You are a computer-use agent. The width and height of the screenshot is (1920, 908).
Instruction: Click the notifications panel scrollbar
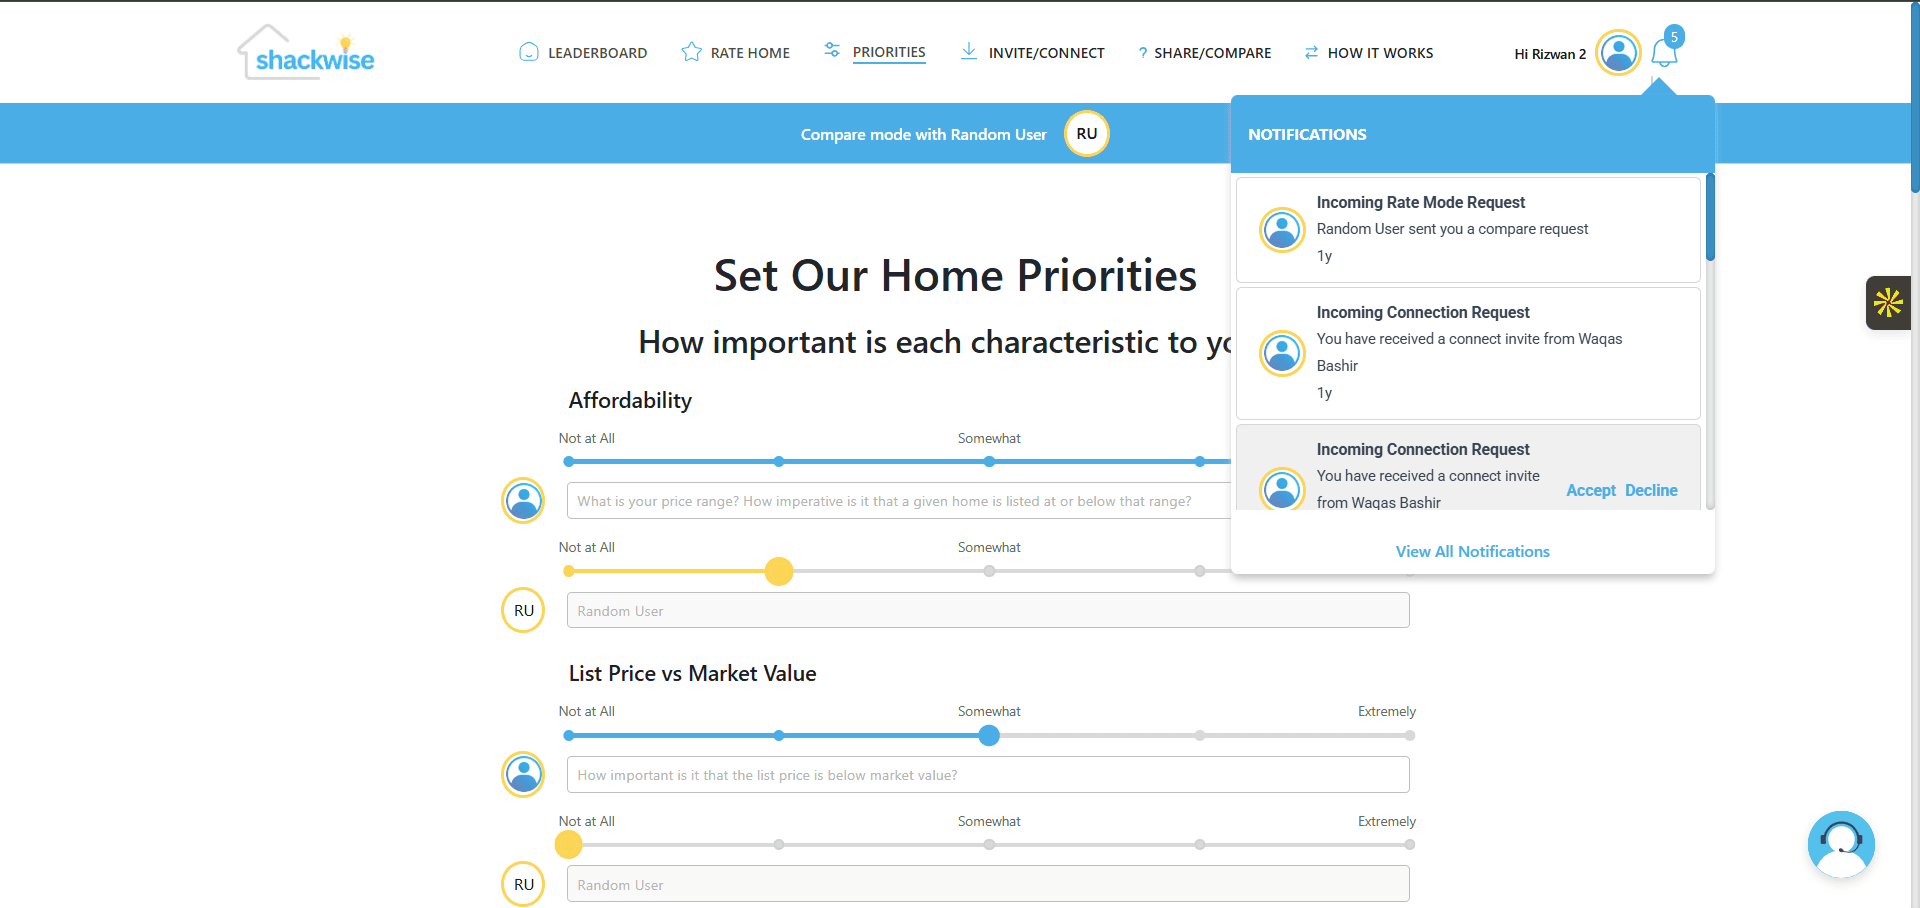click(x=1710, y=217)
